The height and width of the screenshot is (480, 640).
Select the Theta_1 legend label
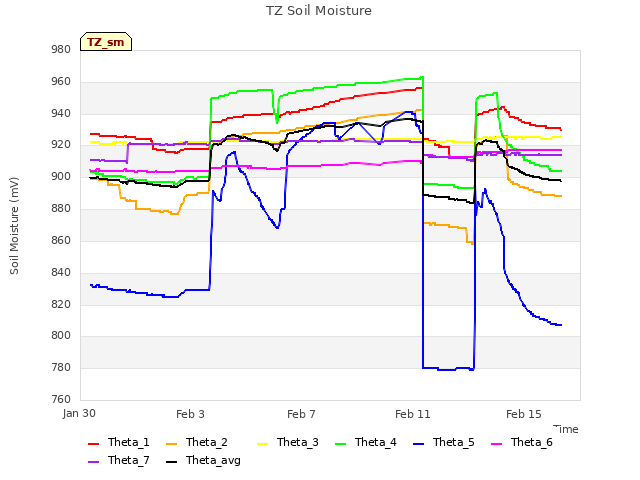click(129, 442)
